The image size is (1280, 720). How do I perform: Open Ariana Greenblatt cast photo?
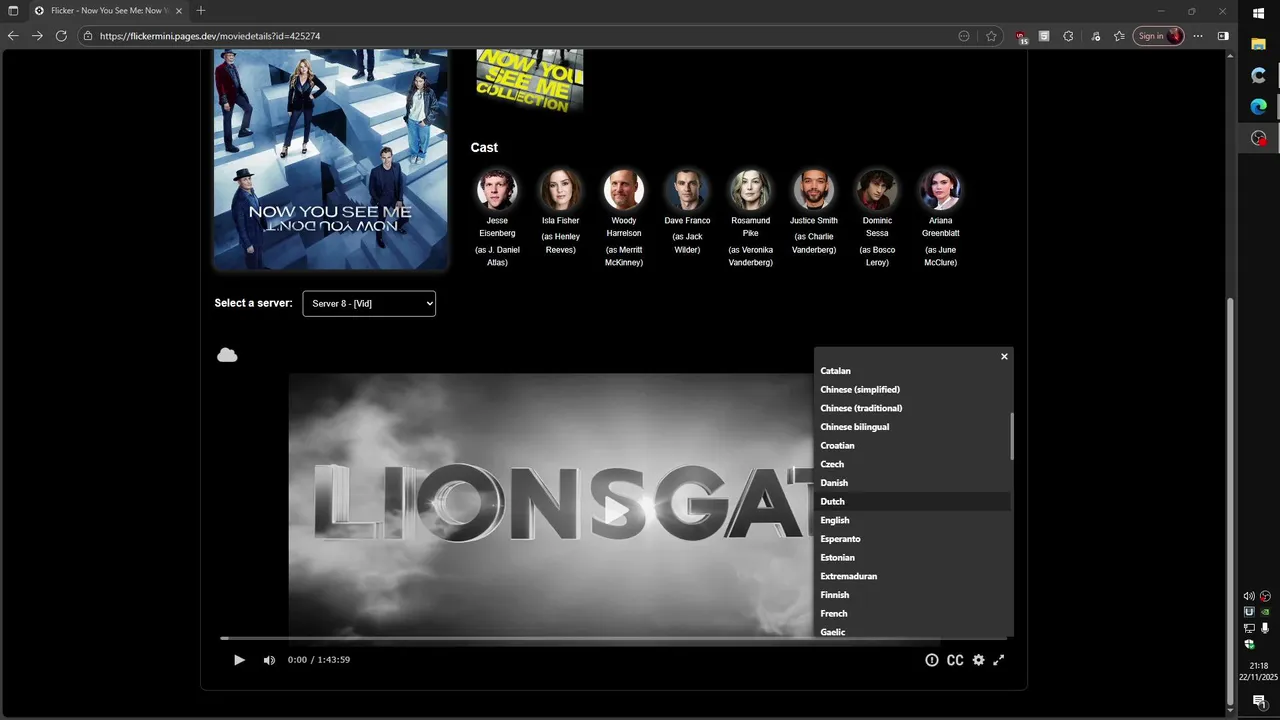click(940, 189)
